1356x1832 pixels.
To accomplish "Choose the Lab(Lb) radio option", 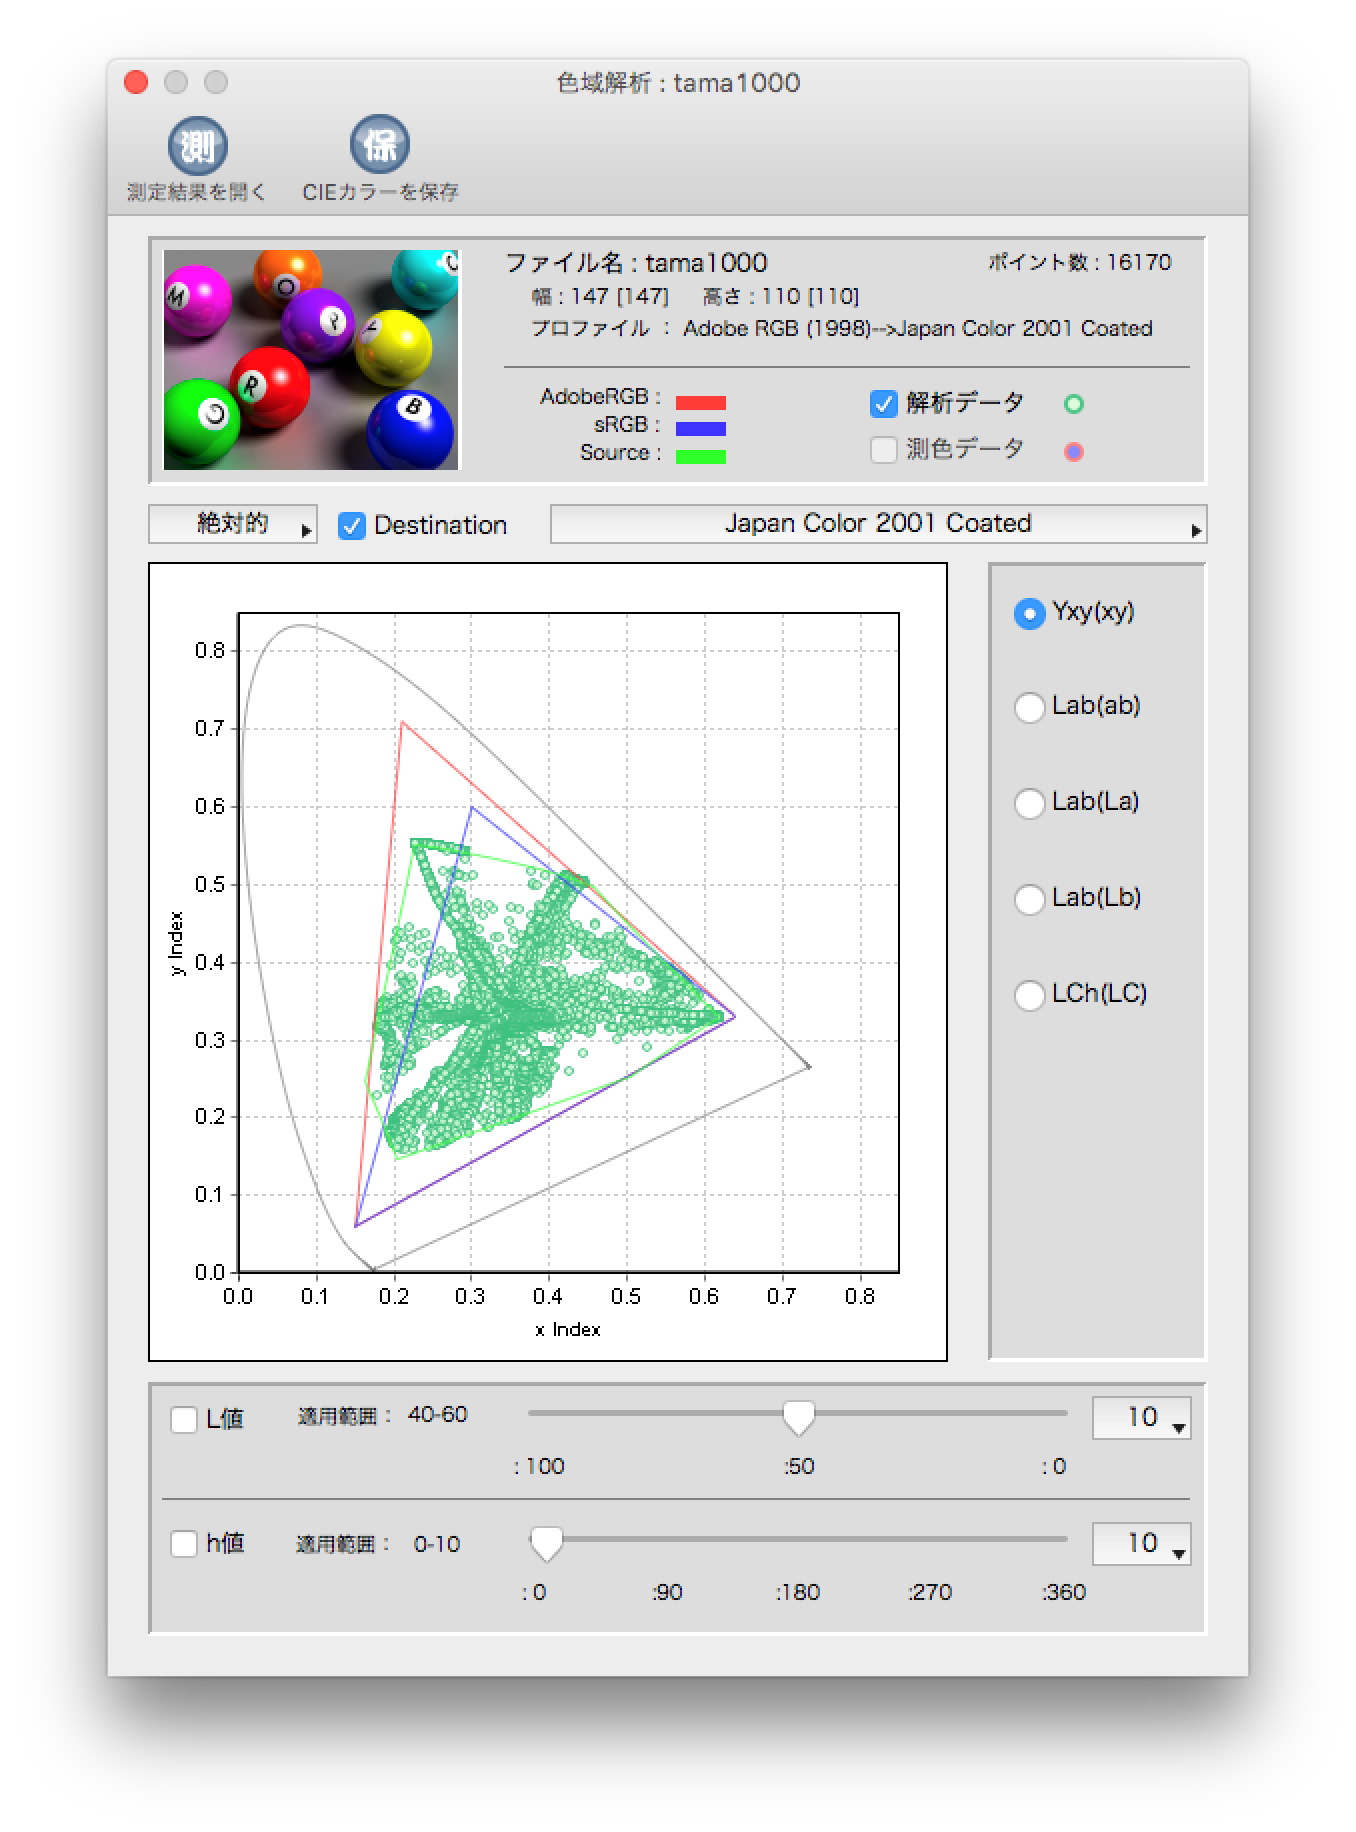I will click(x=1029, y=900).
